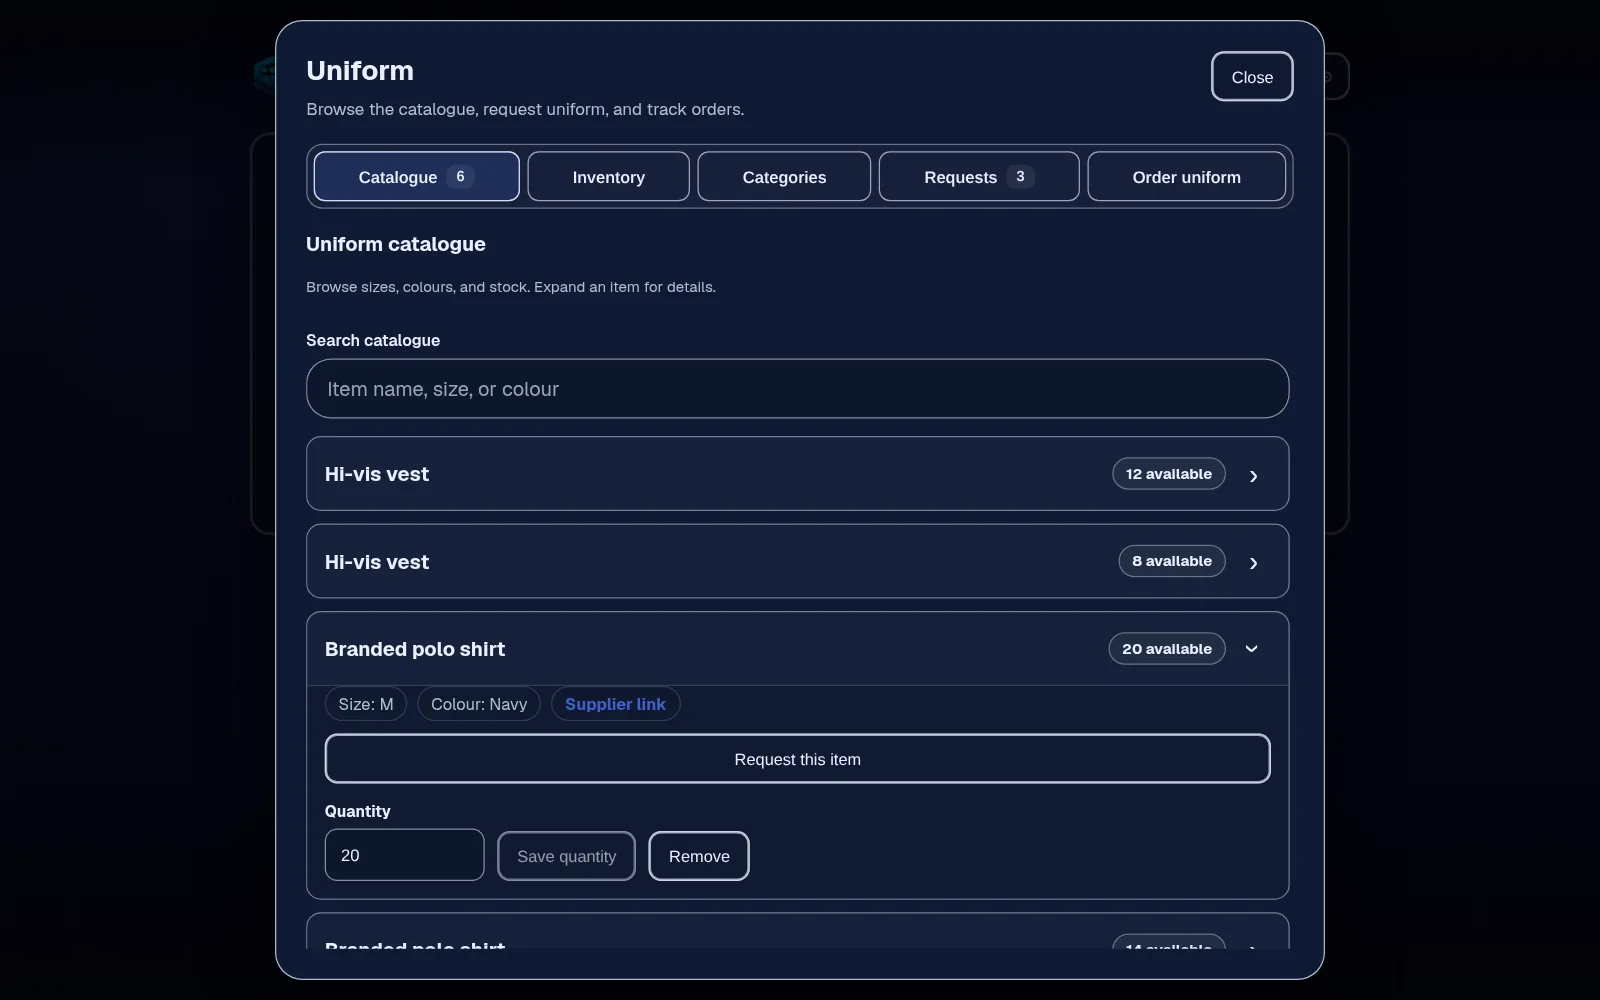Viewport: 1600px width, 1000px height.
Task: Click the 20 available badge
Action: coord(1167,649)
